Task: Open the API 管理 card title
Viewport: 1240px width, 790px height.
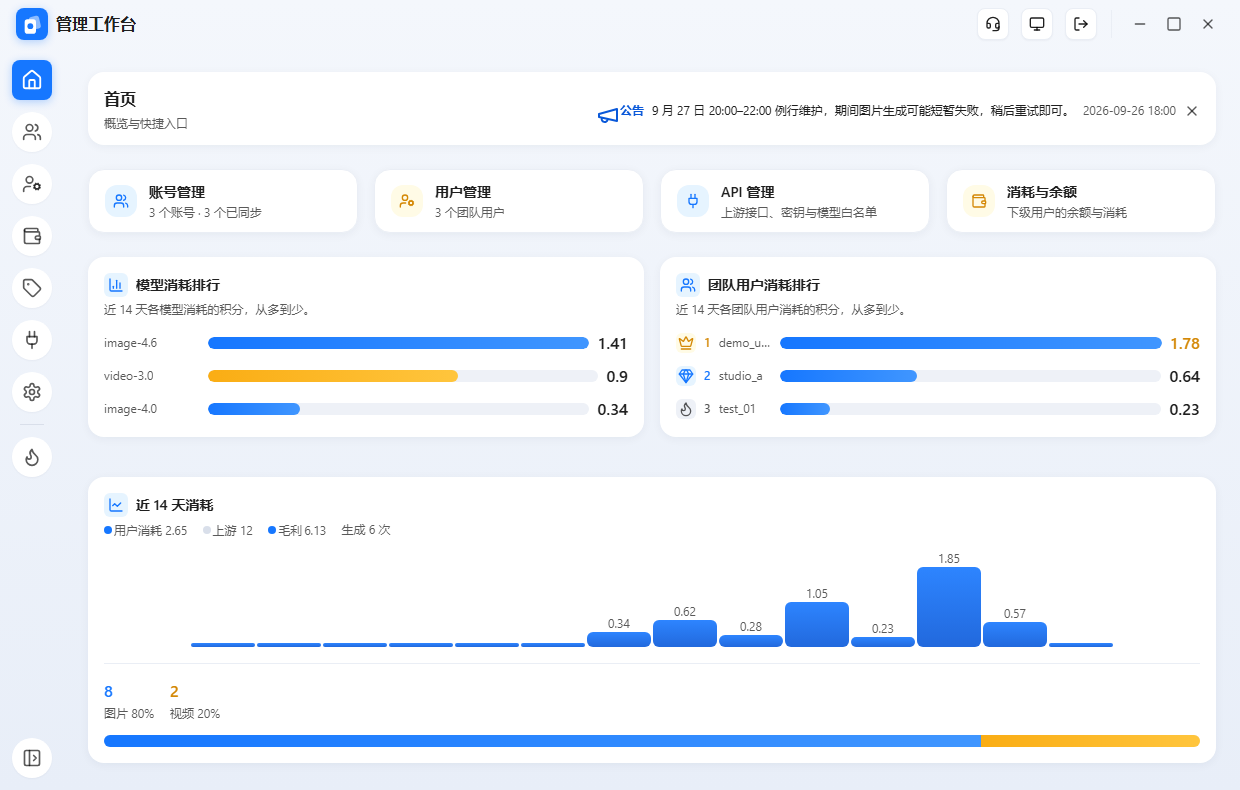Action: tap(748, 192)
